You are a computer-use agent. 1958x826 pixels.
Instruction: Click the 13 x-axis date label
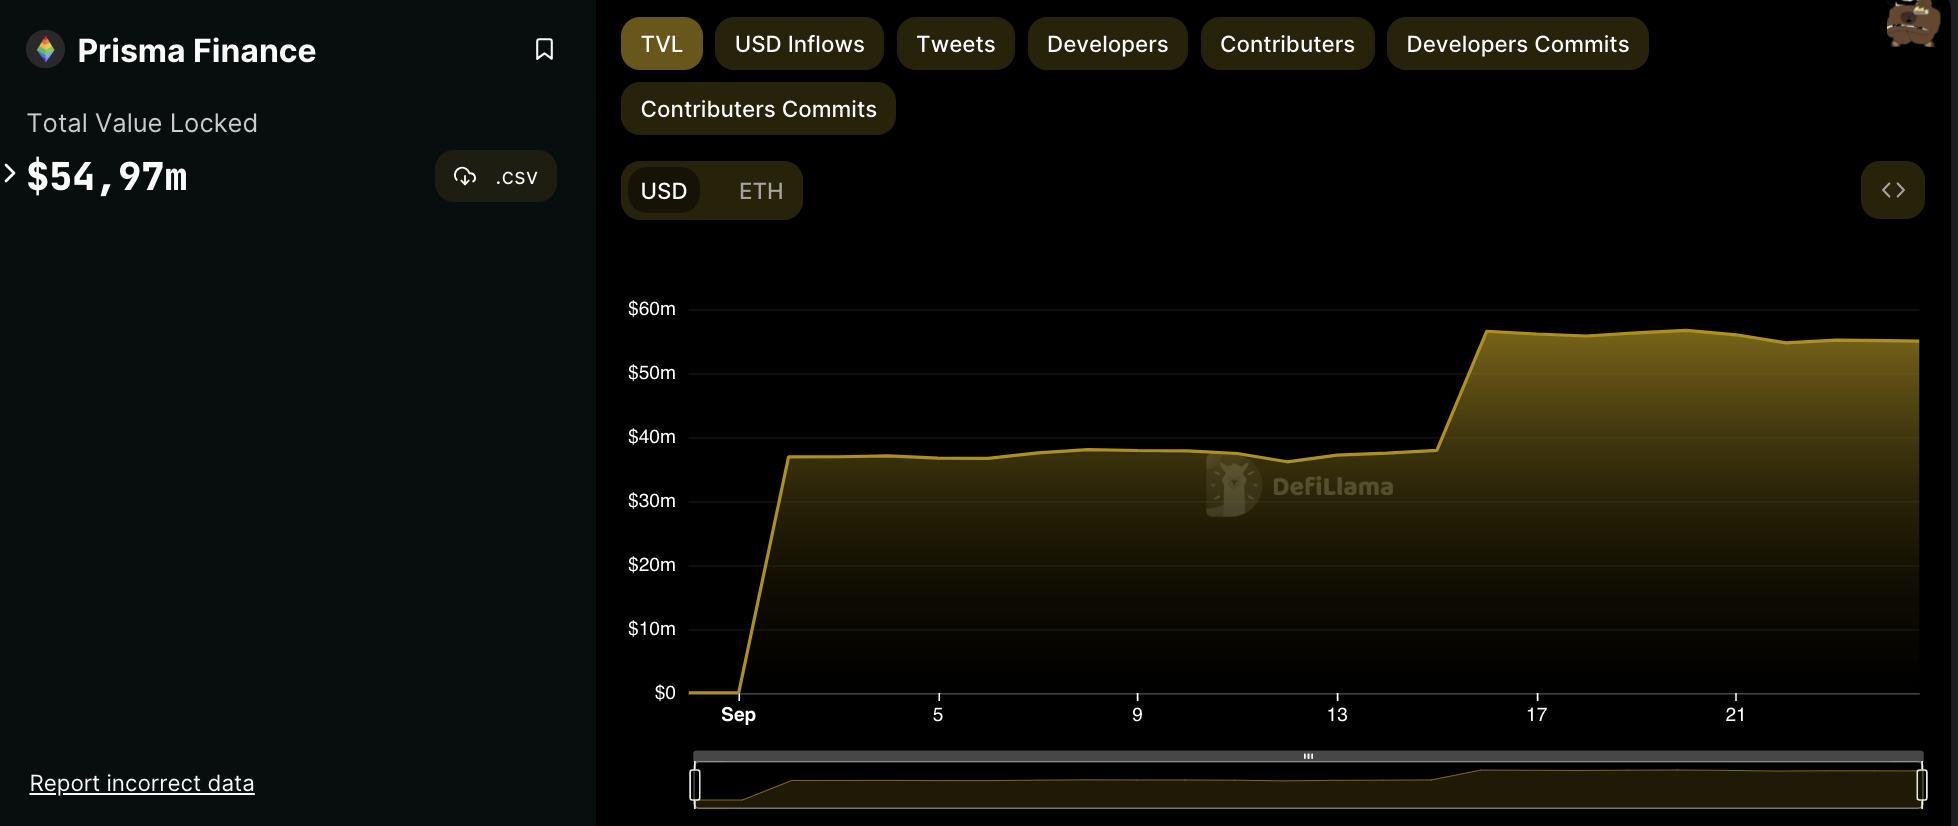pyautogui.click(x=1337, y=715)
